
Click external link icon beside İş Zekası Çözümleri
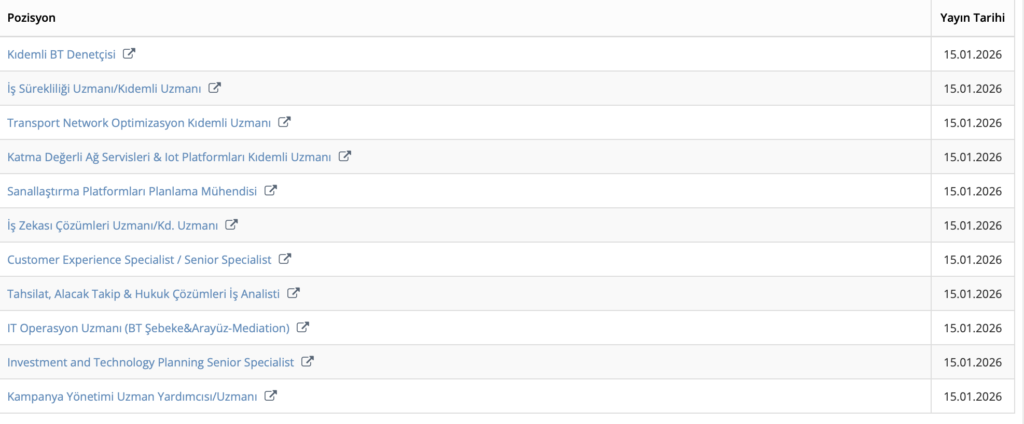point(232,225)
